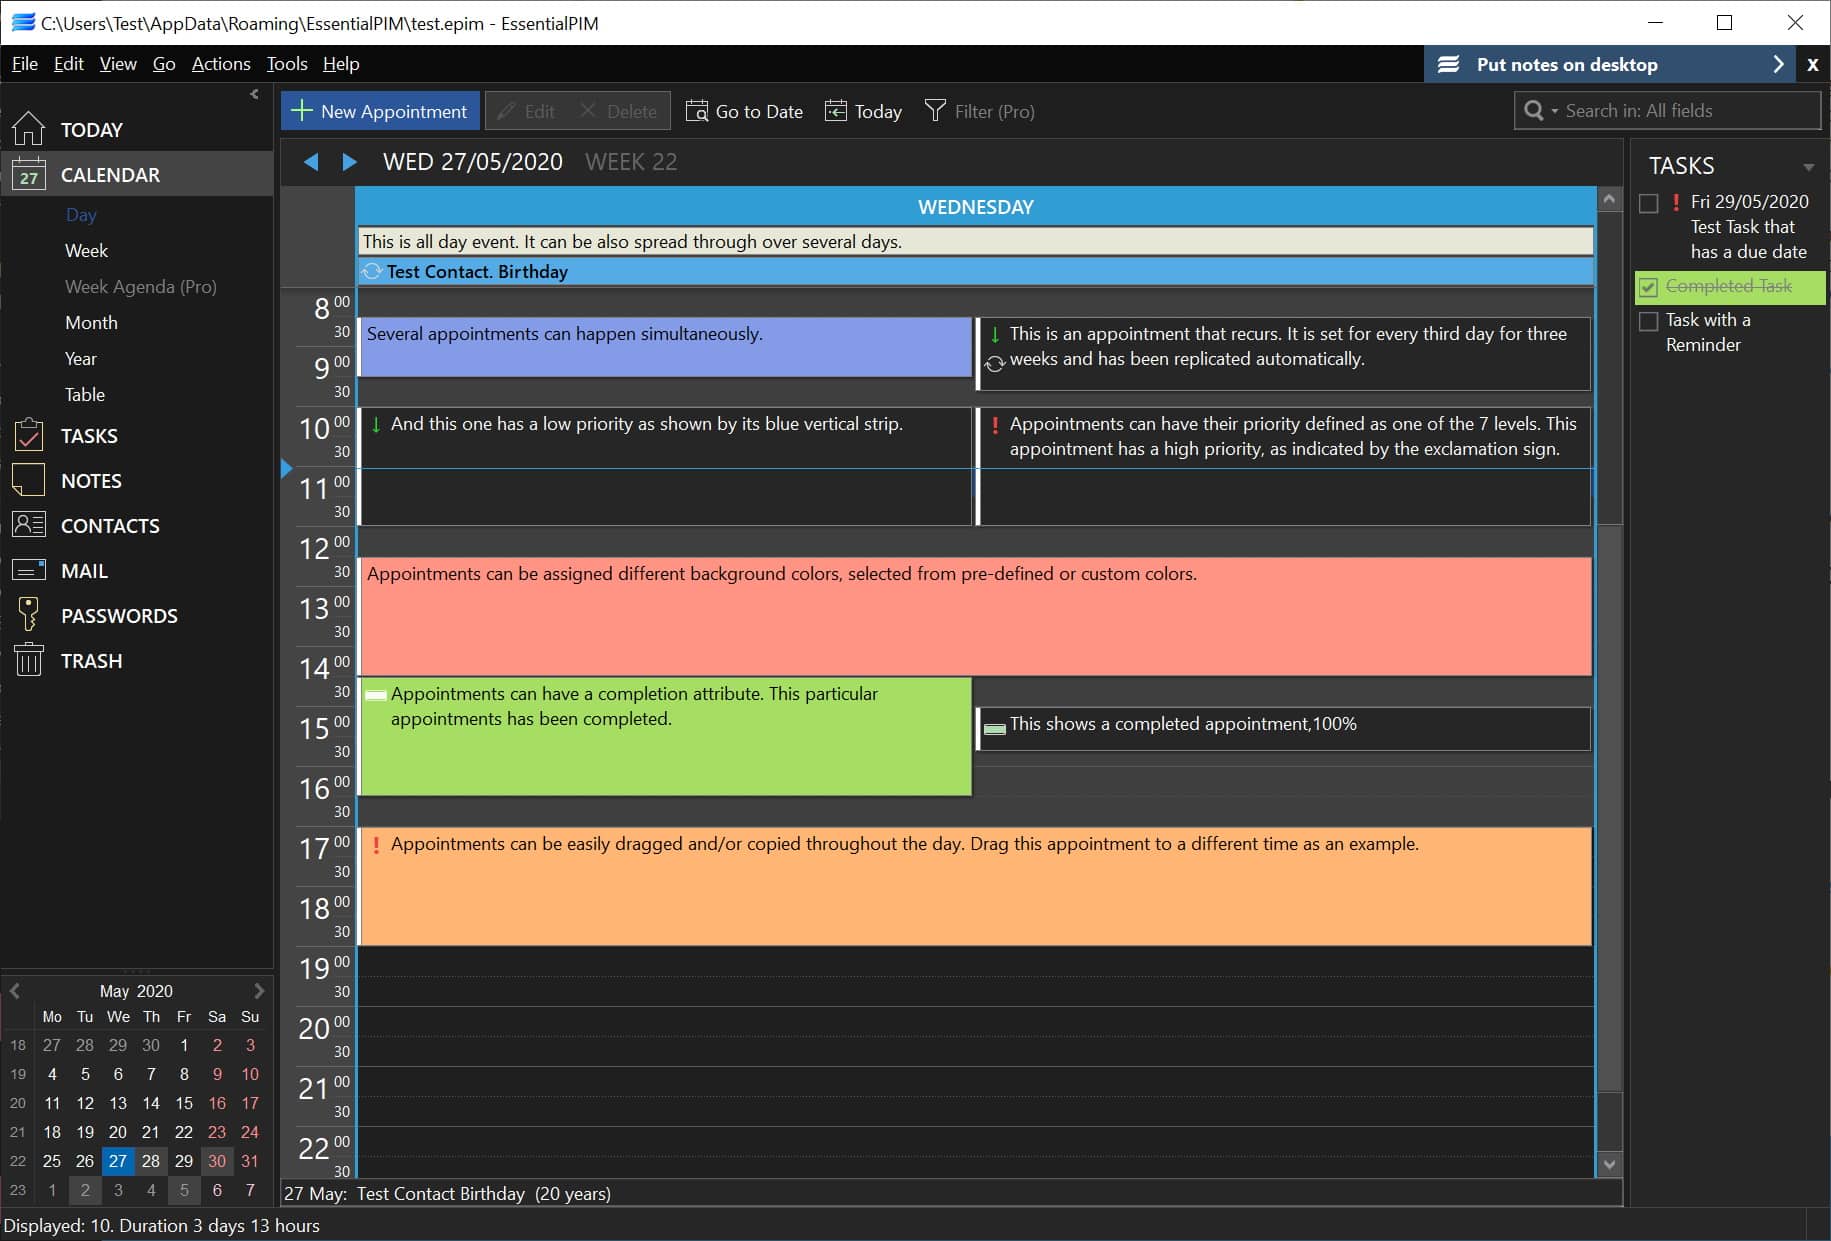The image size is (1831, 1241).
Task: Expand the Tasks panel dropdown arrow
Action: point(1808,167)
